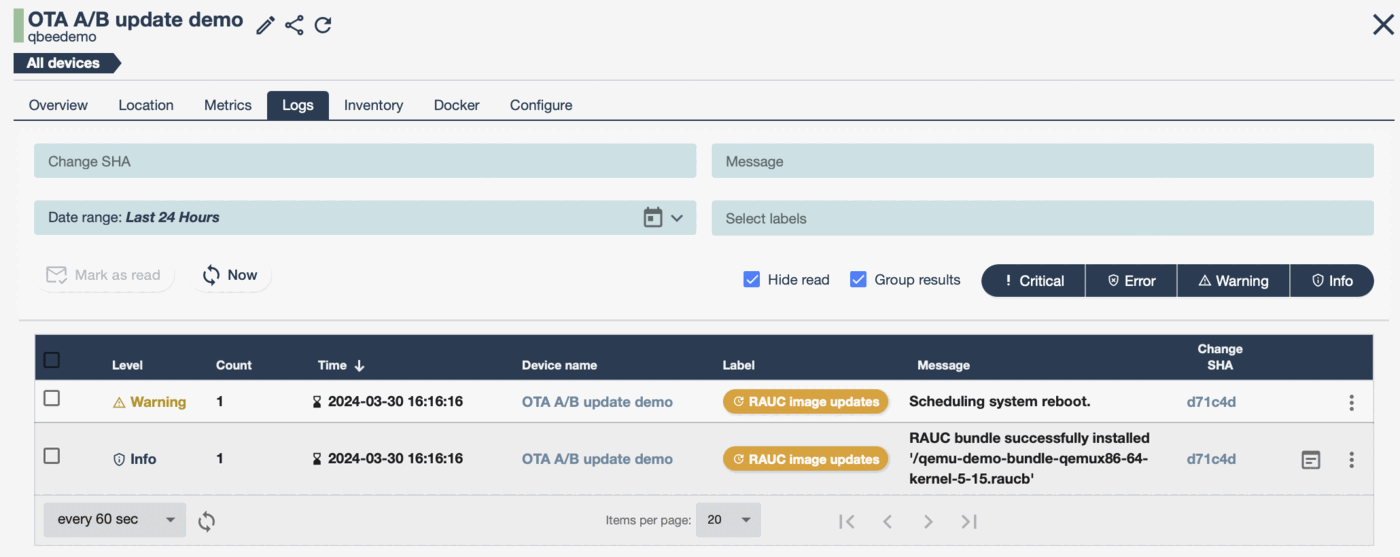Screen dimensions: 1400x557
Task: Filter logs by Critical level
Action: point(1033,281)
